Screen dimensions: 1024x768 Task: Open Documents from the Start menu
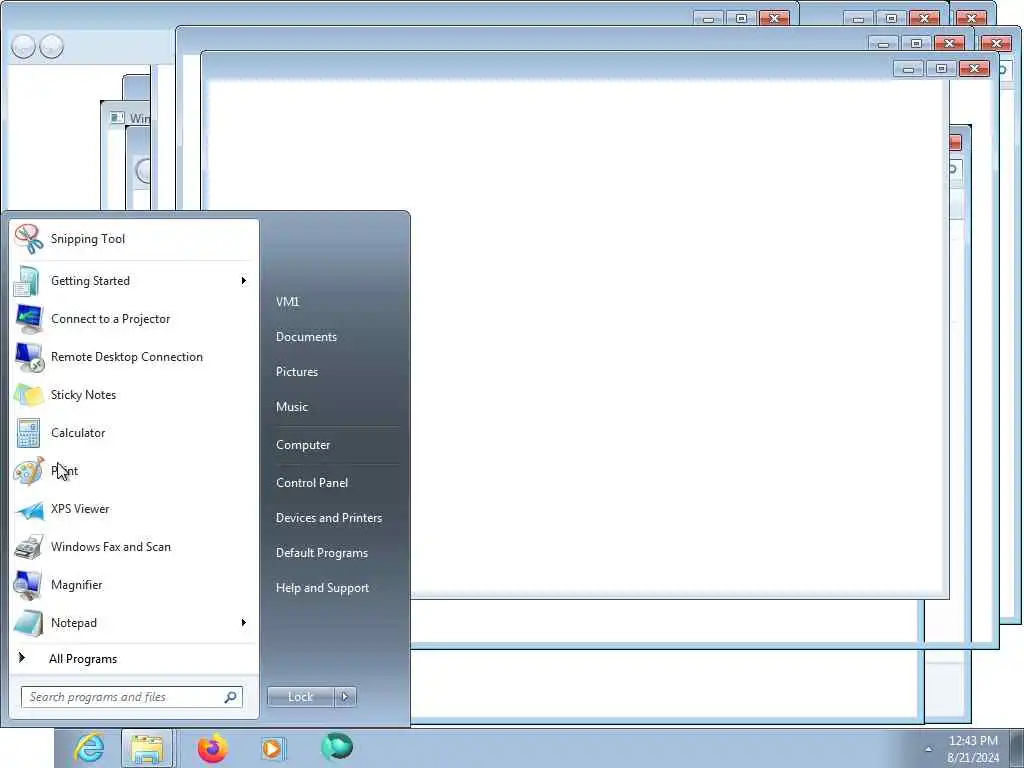click(306, 337)
